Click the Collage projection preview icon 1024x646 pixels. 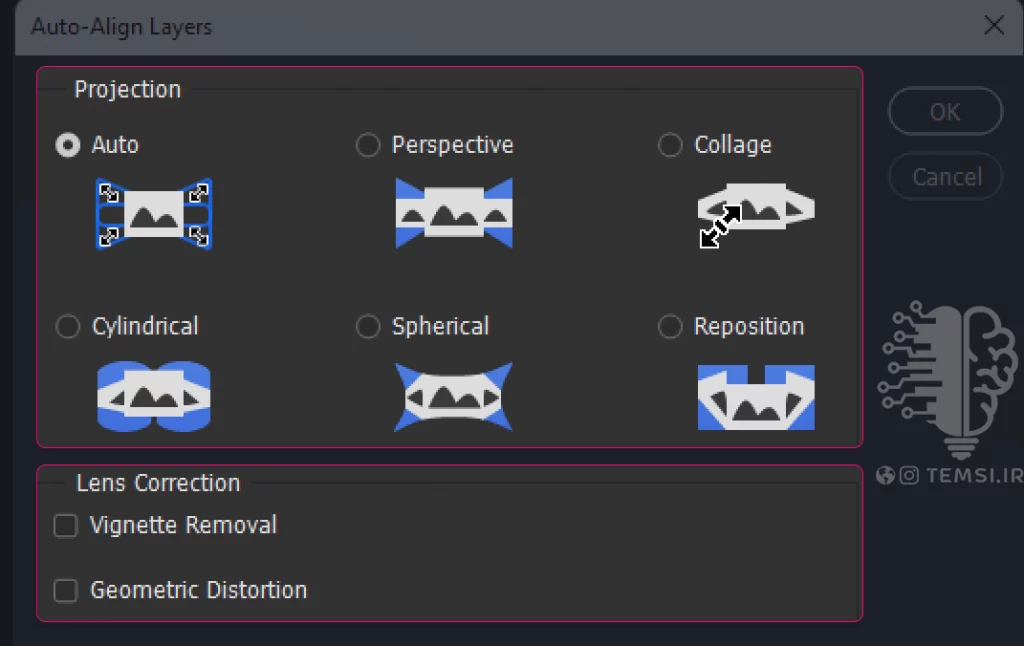tap(756, 214)
